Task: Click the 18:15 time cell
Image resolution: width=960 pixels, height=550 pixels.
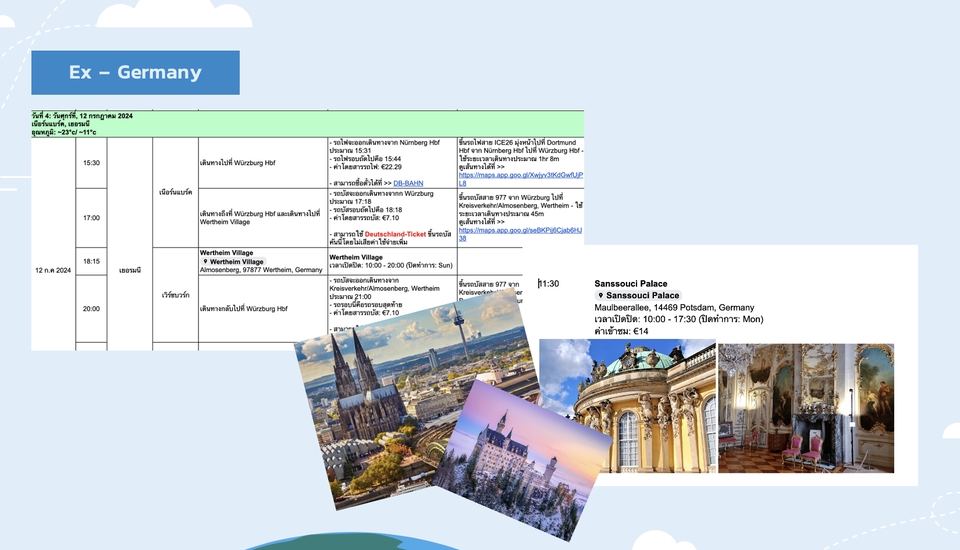Action: [x=91, y=262]
